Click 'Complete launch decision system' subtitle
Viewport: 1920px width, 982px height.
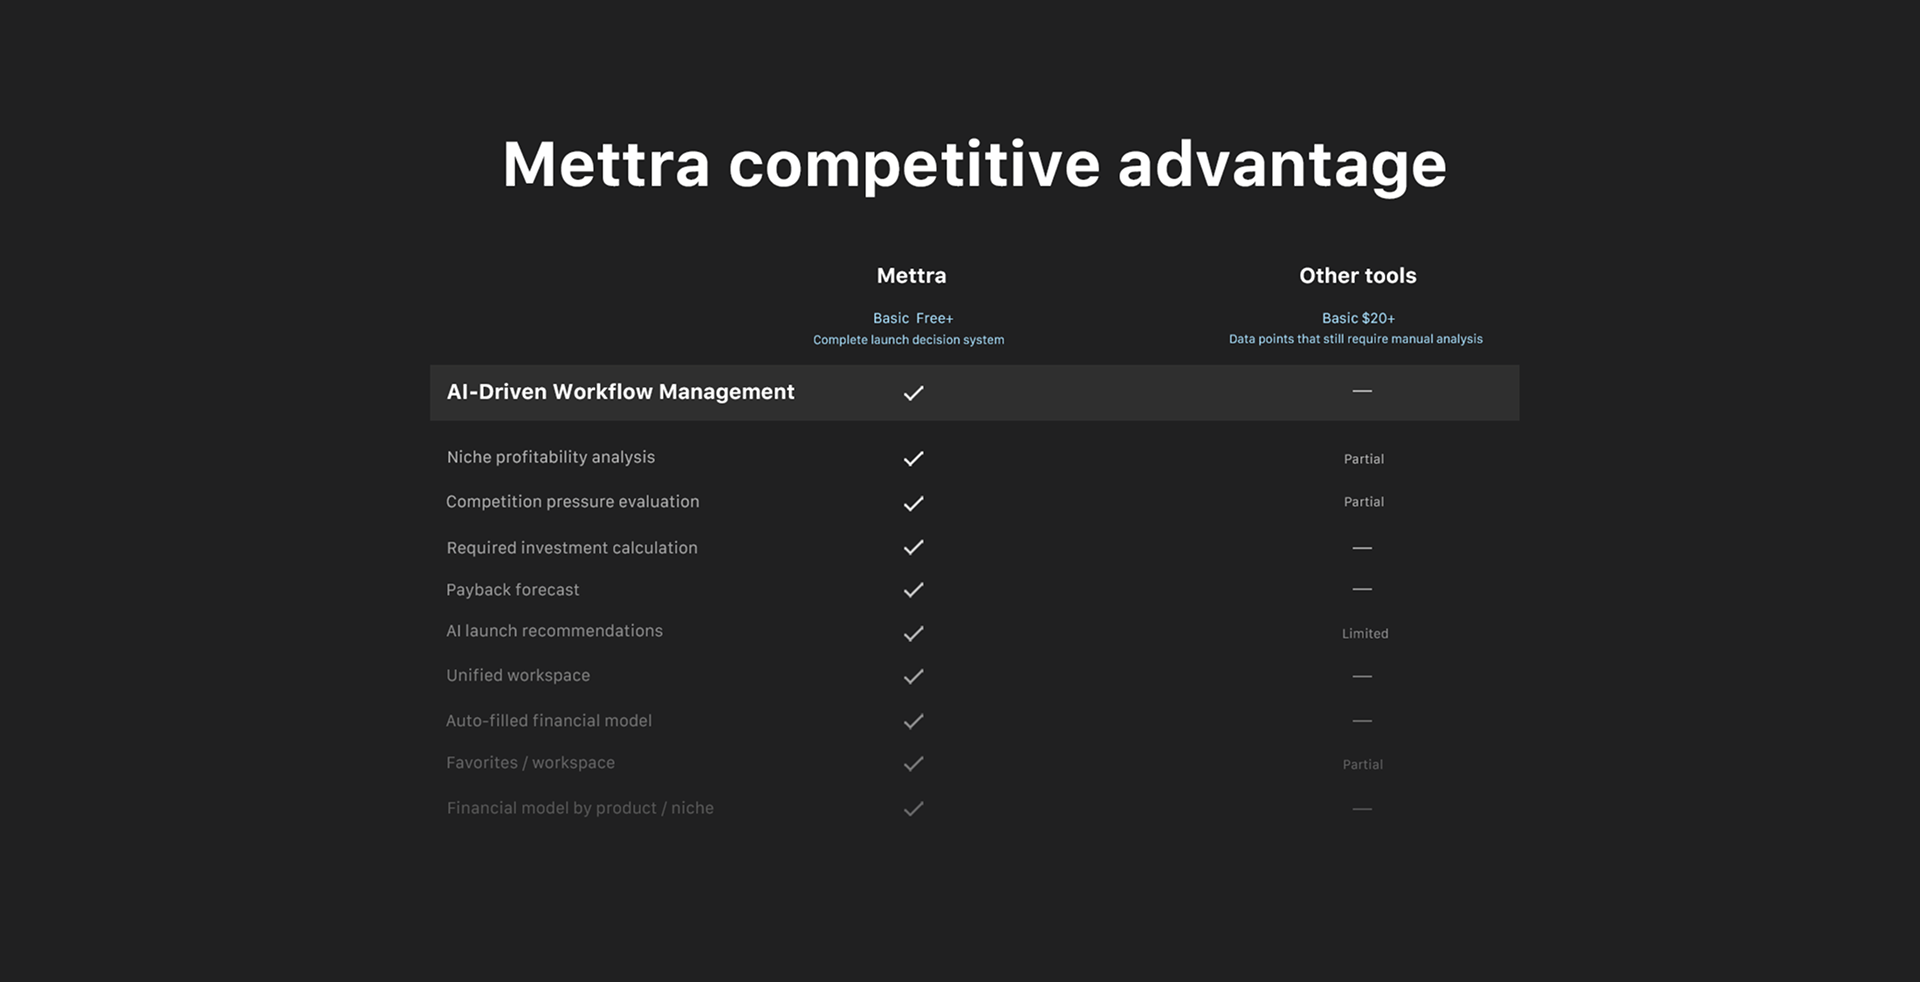[908, 340]
